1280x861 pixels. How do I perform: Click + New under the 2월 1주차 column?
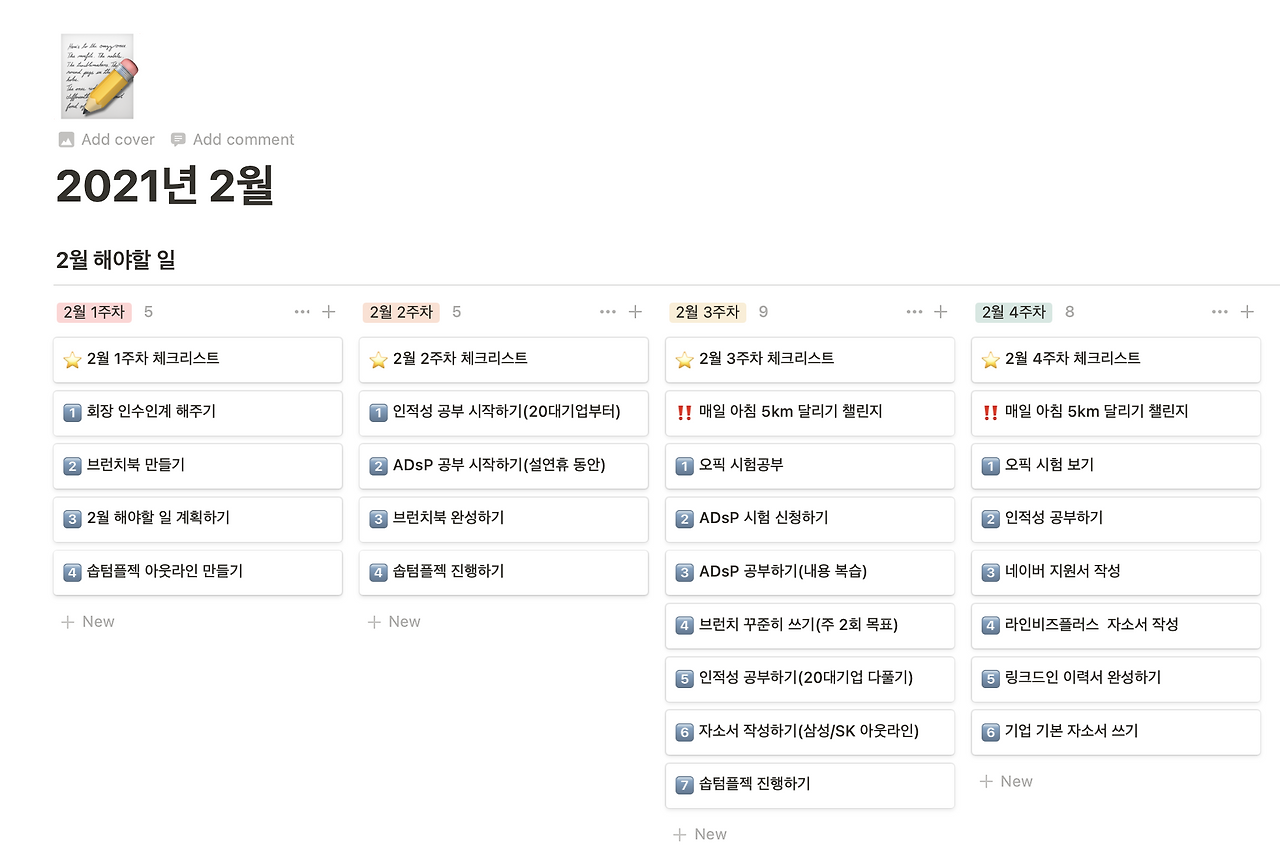click(x=87, y=621)
